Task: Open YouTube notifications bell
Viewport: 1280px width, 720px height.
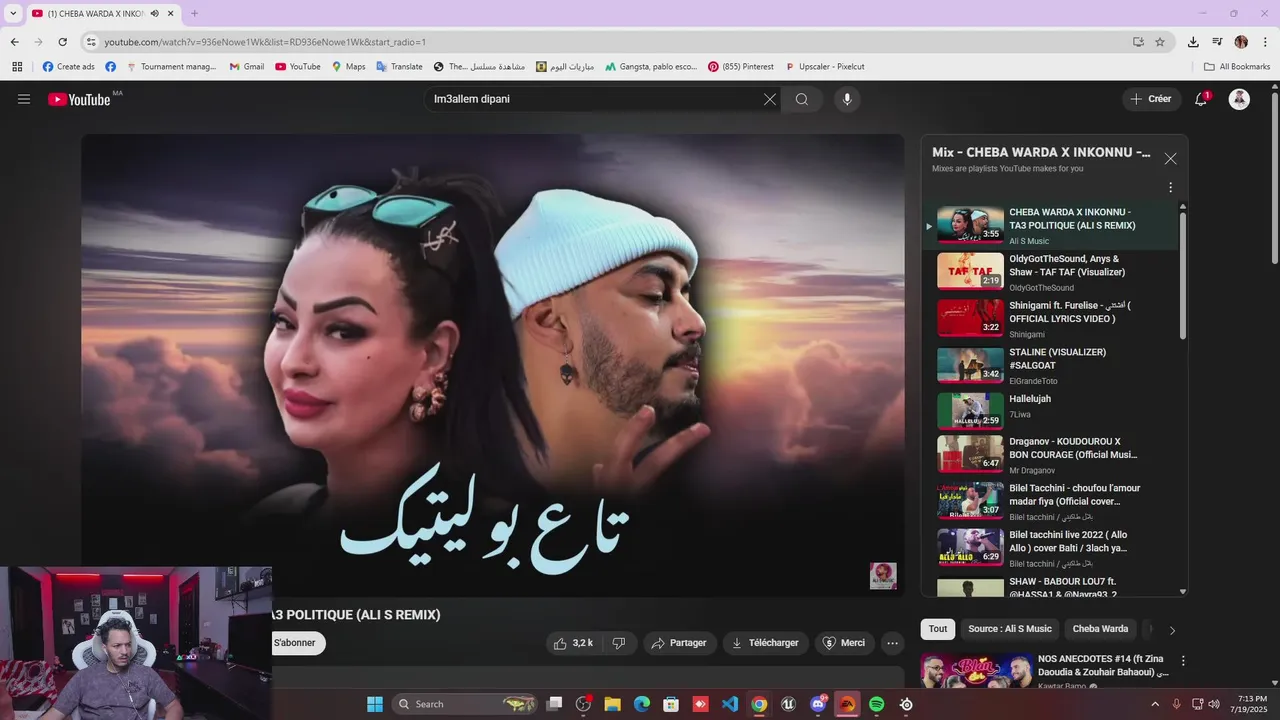Action: tap(1201, 99)
